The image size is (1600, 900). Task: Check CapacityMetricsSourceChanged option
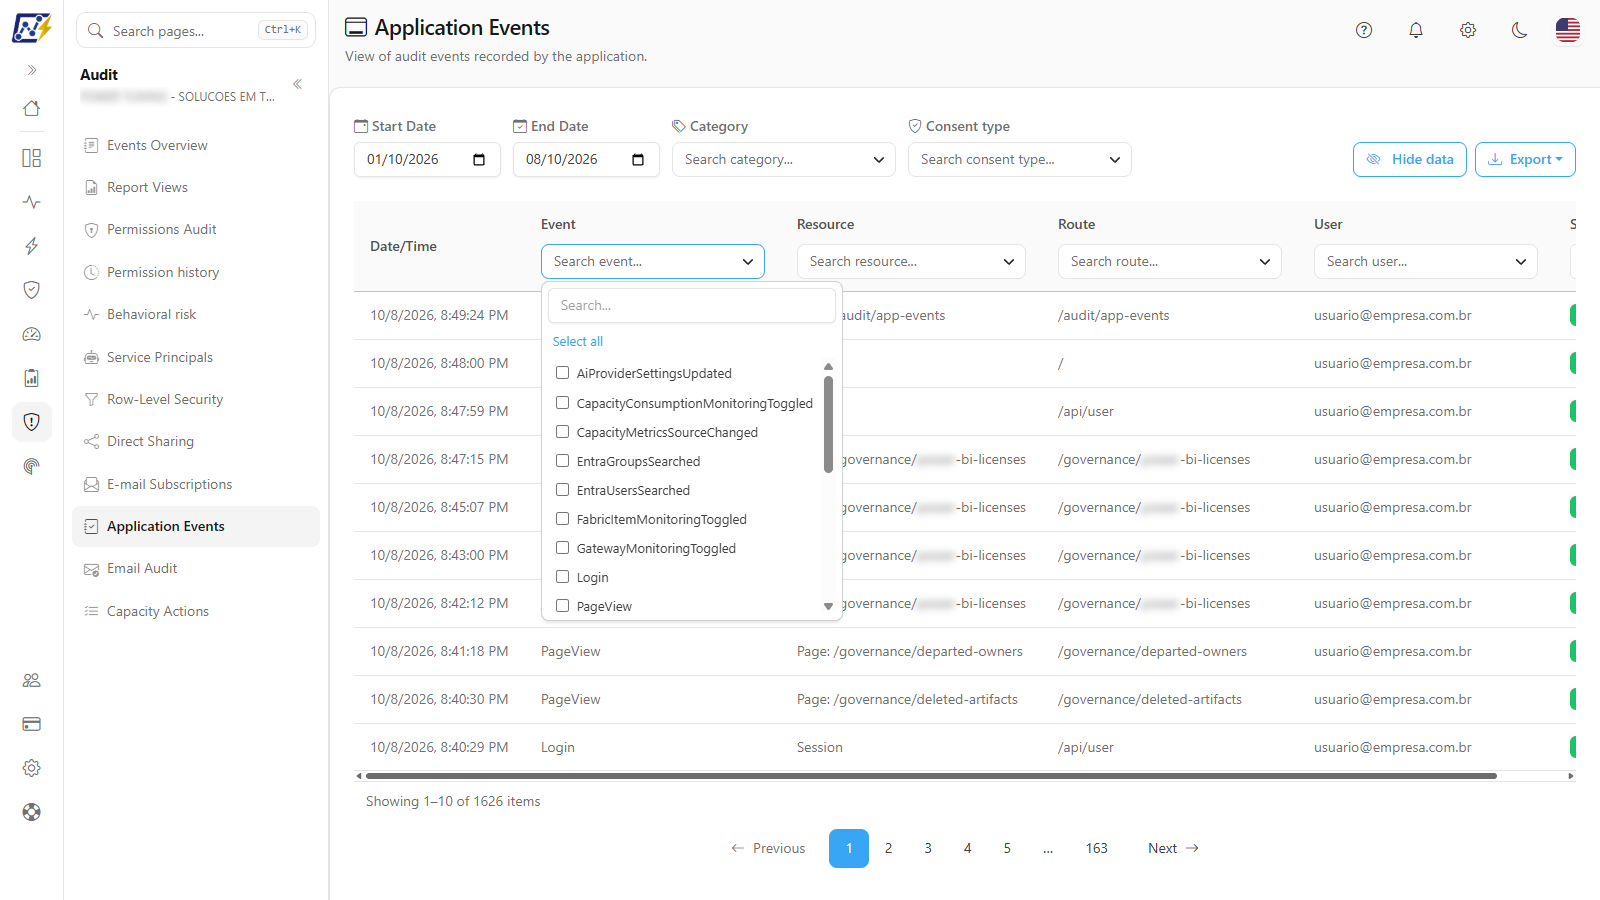click(563, 432)
